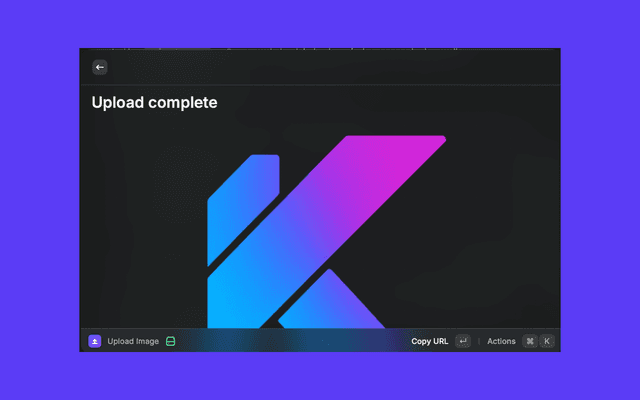640x400 pixels.
Task: Open the Actions menu
Action: click(501, 341)
